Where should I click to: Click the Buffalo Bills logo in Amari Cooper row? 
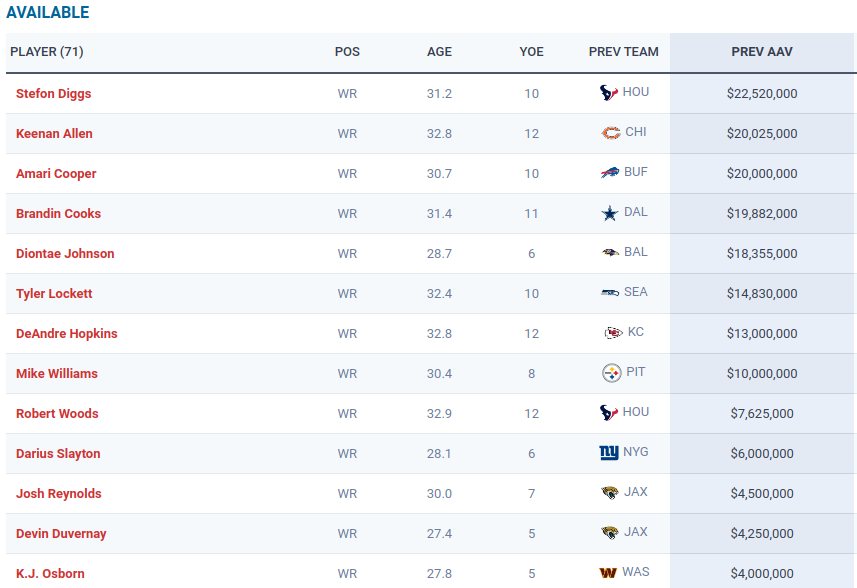click(610, 173)
